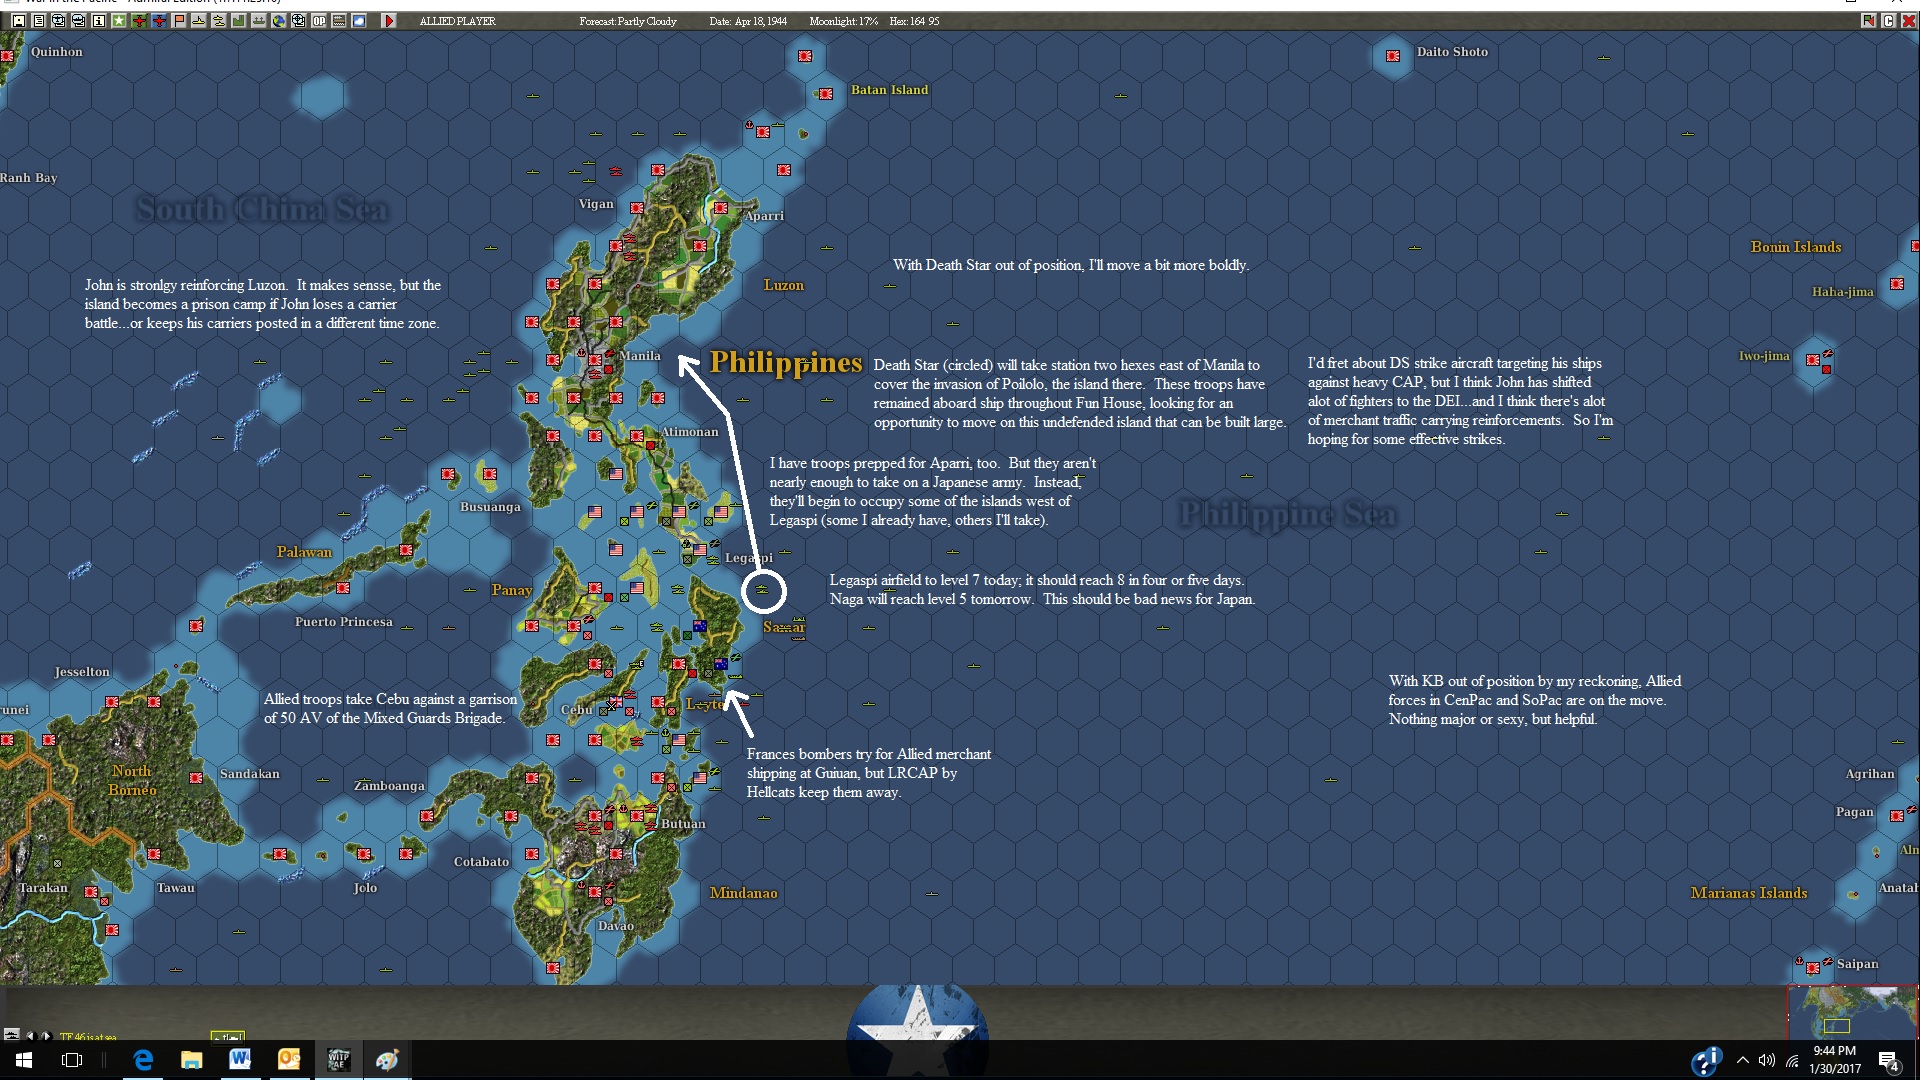Image resolution: width=1920 pixels, height=1080 pixels.
Task: Click the 'C' button at top right
Action: point(1889,20)
